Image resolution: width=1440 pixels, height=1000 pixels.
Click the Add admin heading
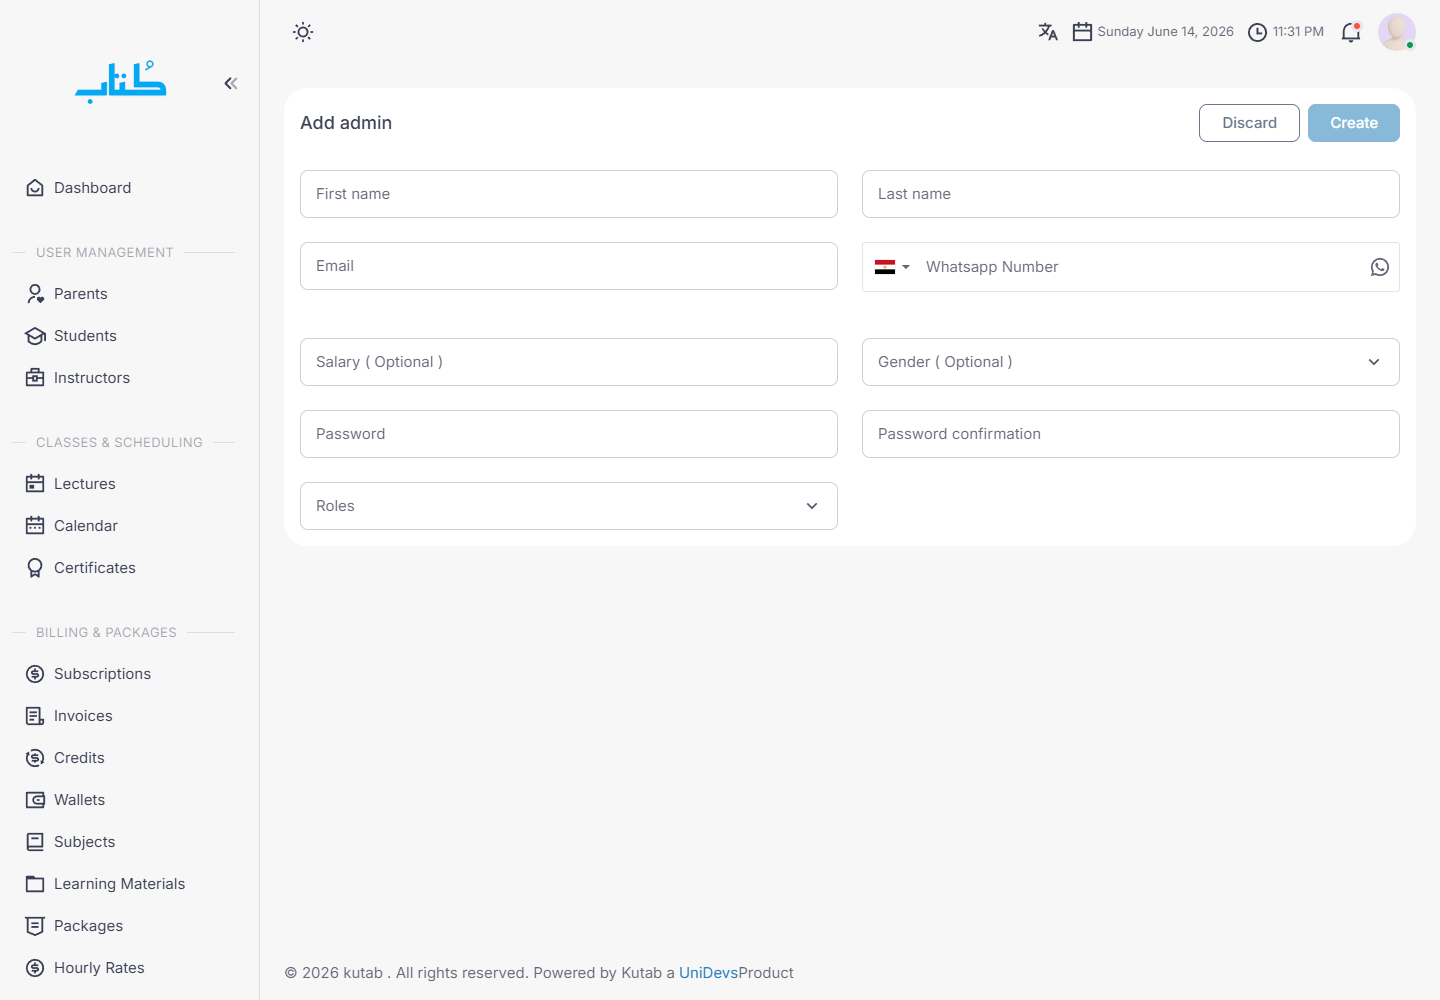coord(346,123)
